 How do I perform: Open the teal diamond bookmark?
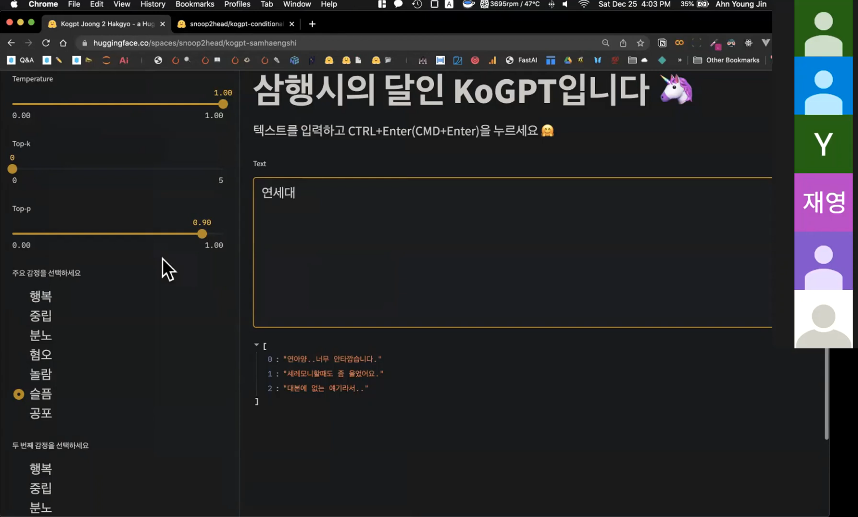(x=662, y=60)
